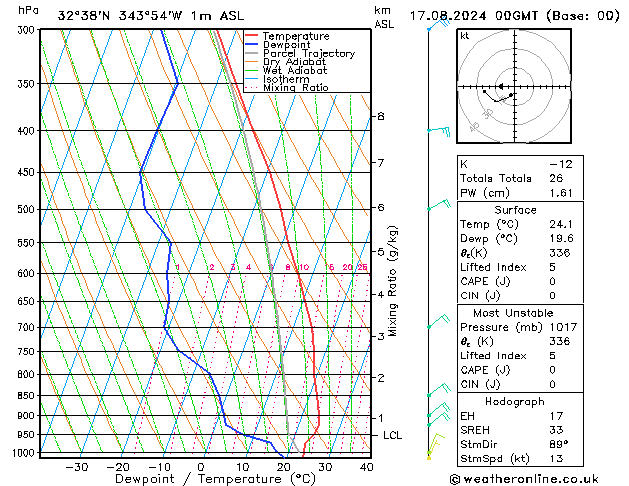Click the kt unit label in hodograph
Viewport: 629px width, 486px height.
click(x=464, y=36)
